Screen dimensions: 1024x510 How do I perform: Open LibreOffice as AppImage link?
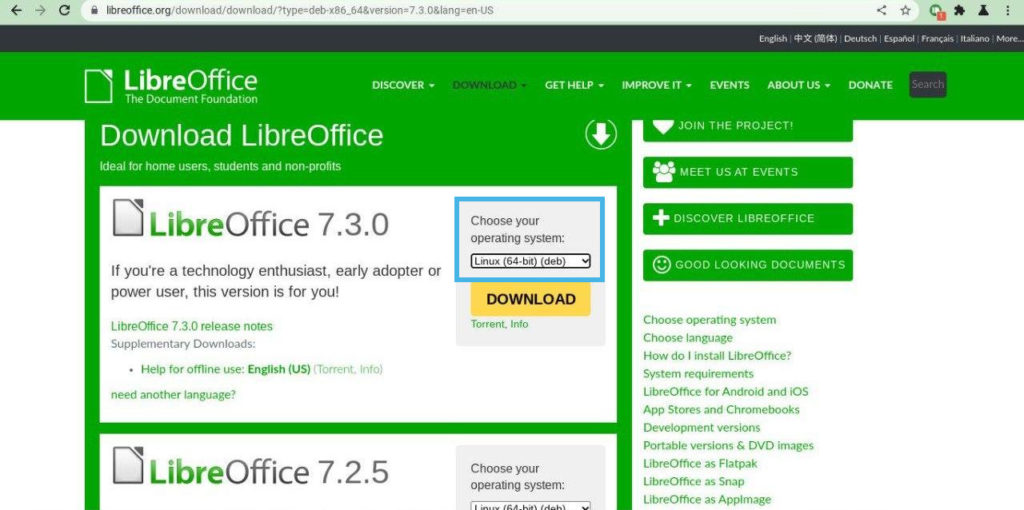click(x=707, y=500)
